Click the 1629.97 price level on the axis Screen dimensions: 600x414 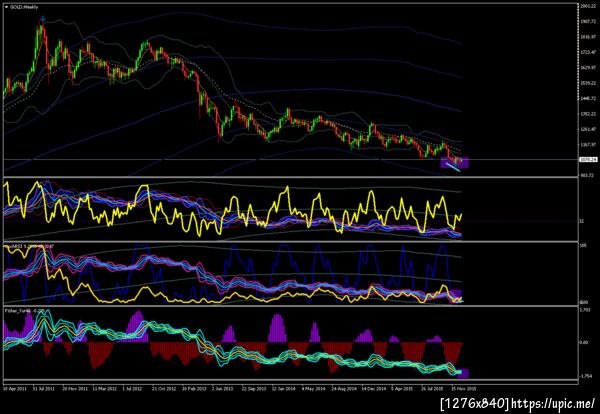(x=589, y=68)
